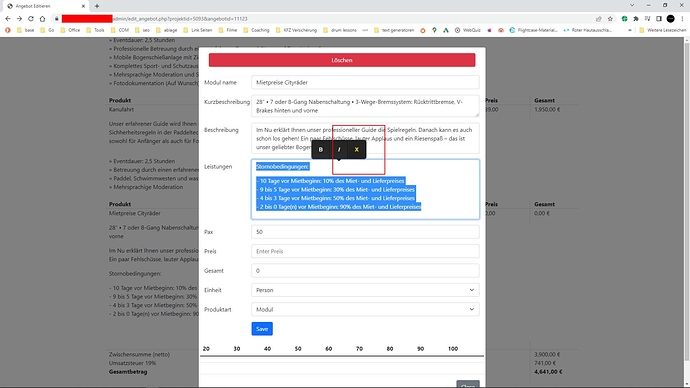Open the Chrome three-dot menu
This screenshot has width=690, height=388.
[682, 18]
